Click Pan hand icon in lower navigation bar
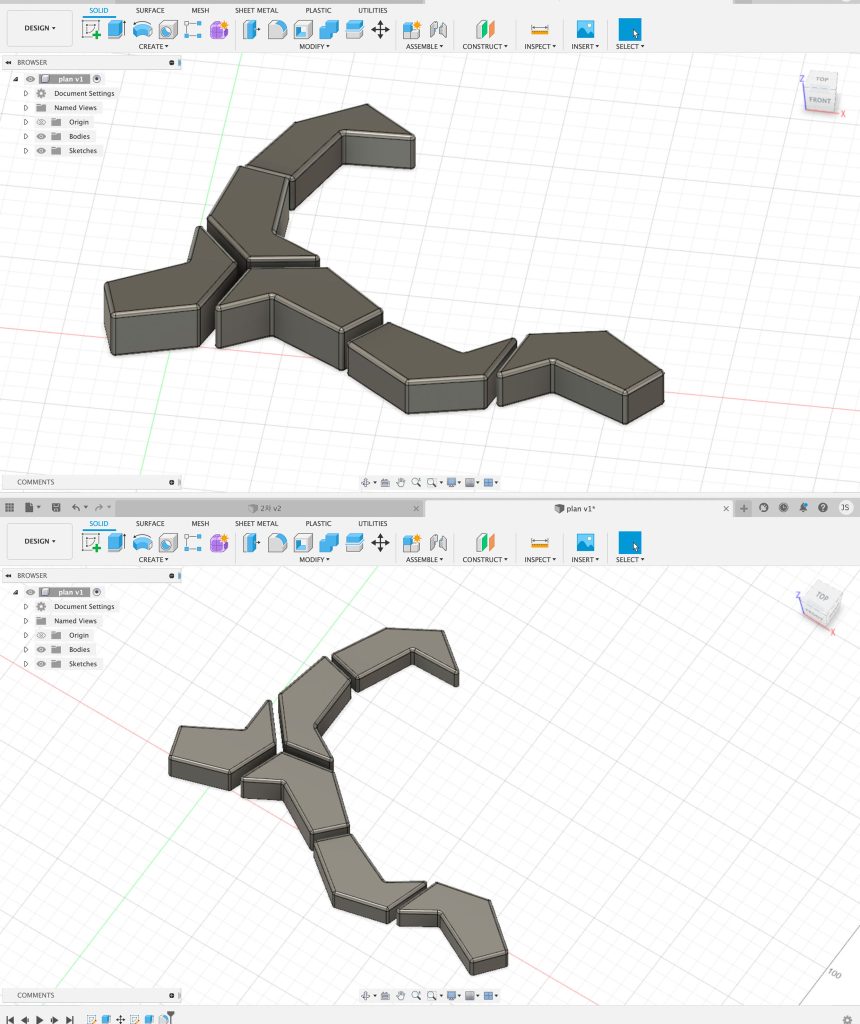The image size is (860, 1024). click(400, 995)
